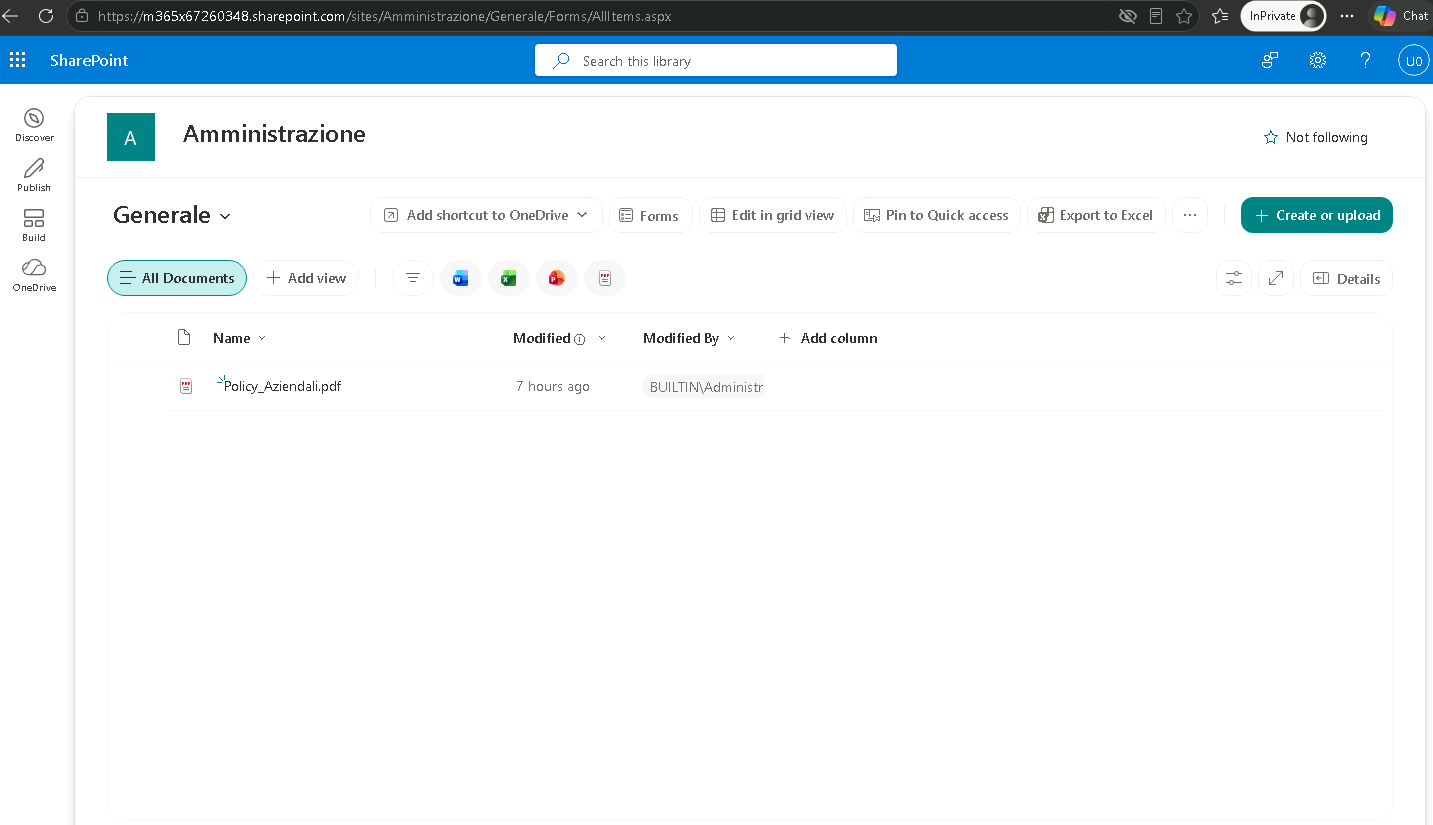Expand the Generale library dropdown
Viewport: 1433px width, 825px height.
tap(225, 216)
